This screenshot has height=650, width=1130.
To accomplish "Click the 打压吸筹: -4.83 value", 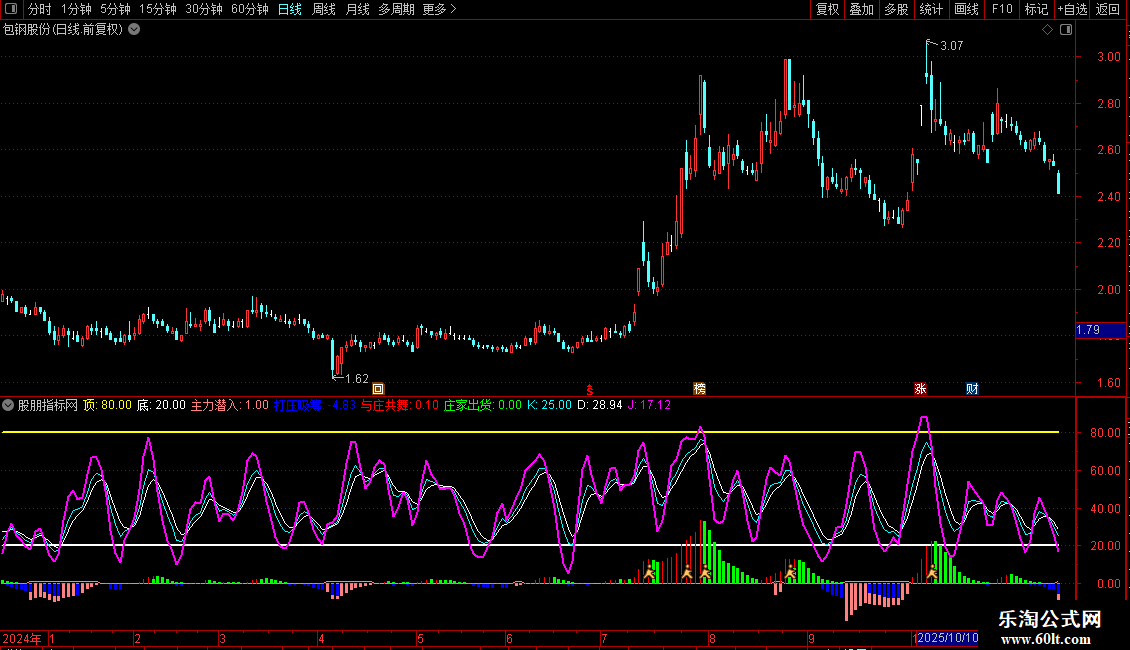I will (x=315, y=405).
